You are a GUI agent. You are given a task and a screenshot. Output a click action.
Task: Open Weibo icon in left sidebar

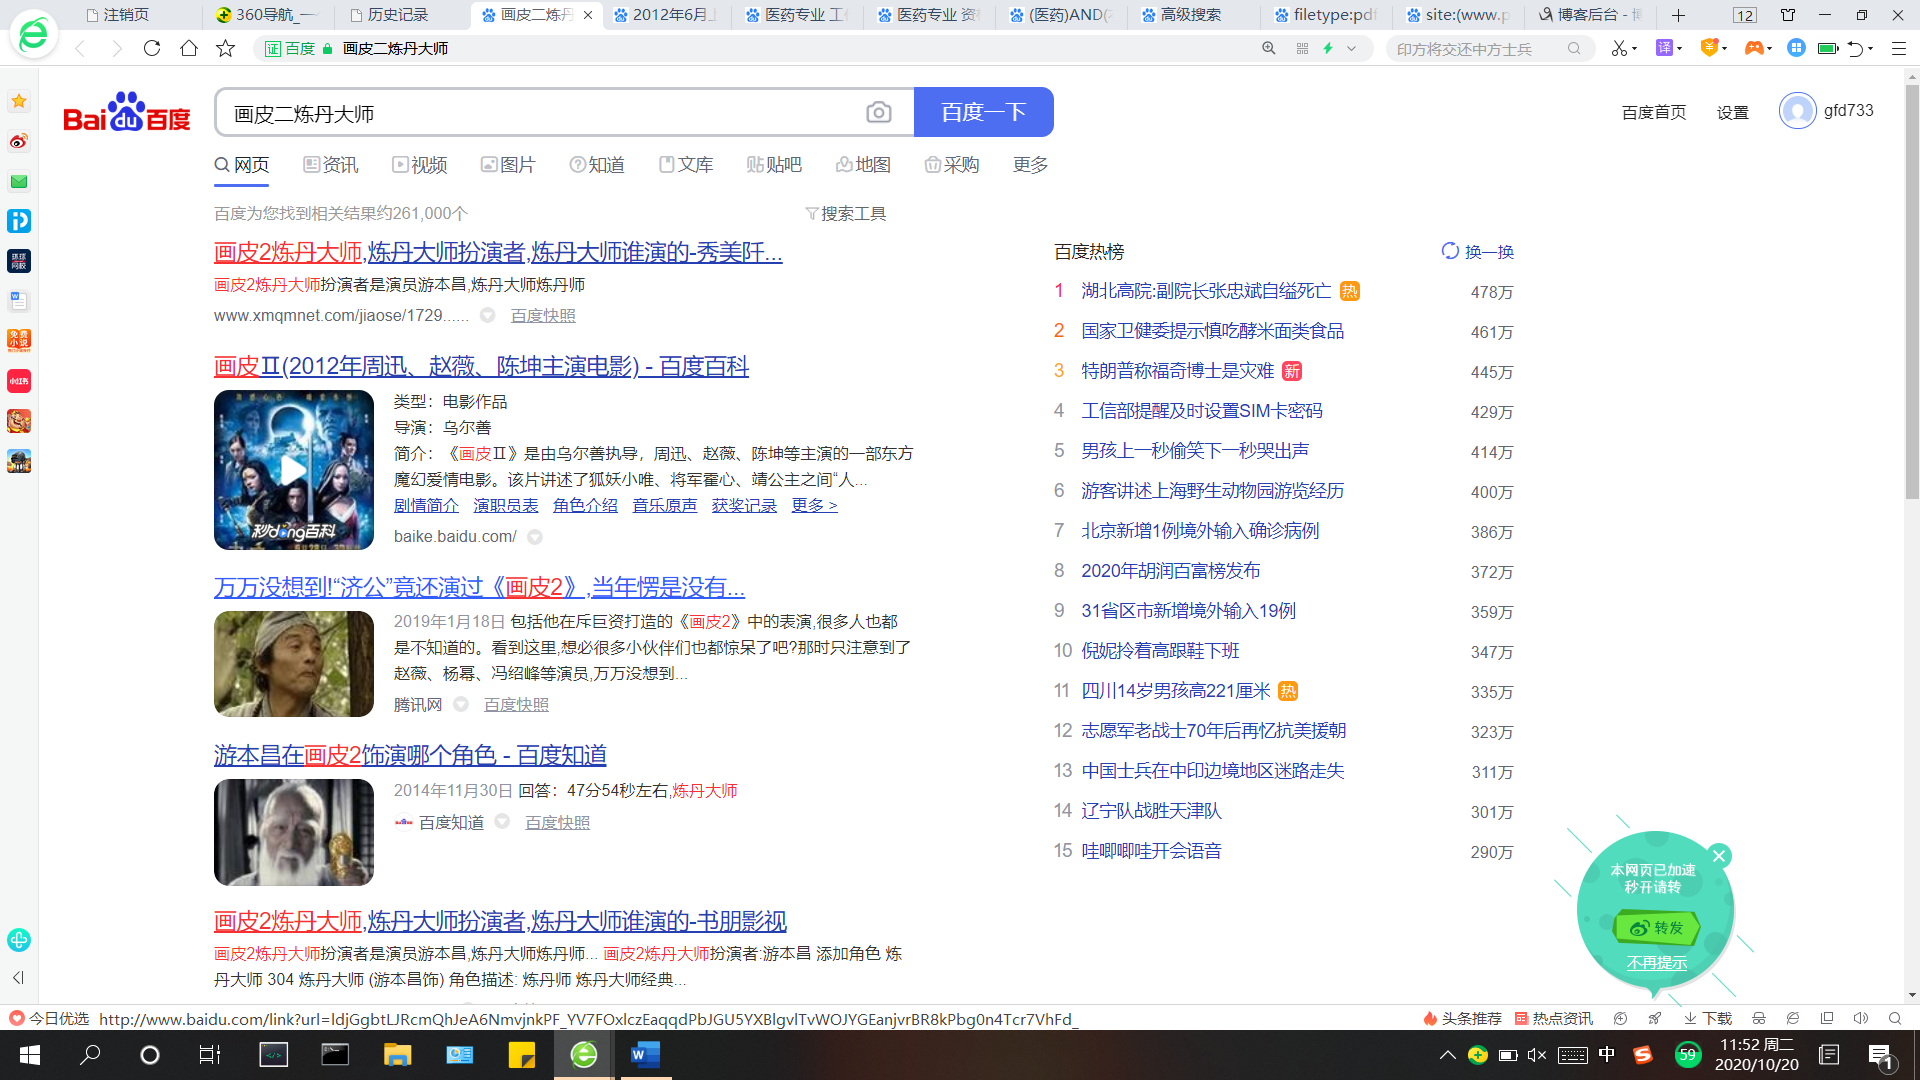(19, 141)
